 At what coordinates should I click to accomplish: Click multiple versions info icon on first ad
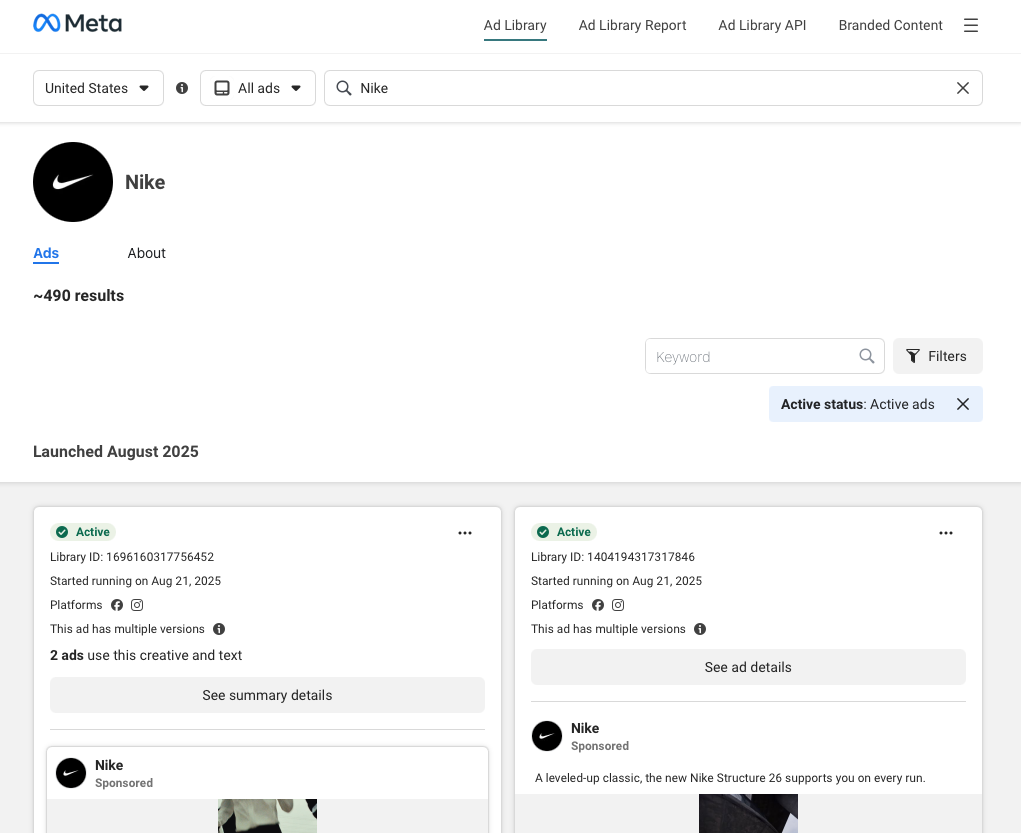(219, 629)
